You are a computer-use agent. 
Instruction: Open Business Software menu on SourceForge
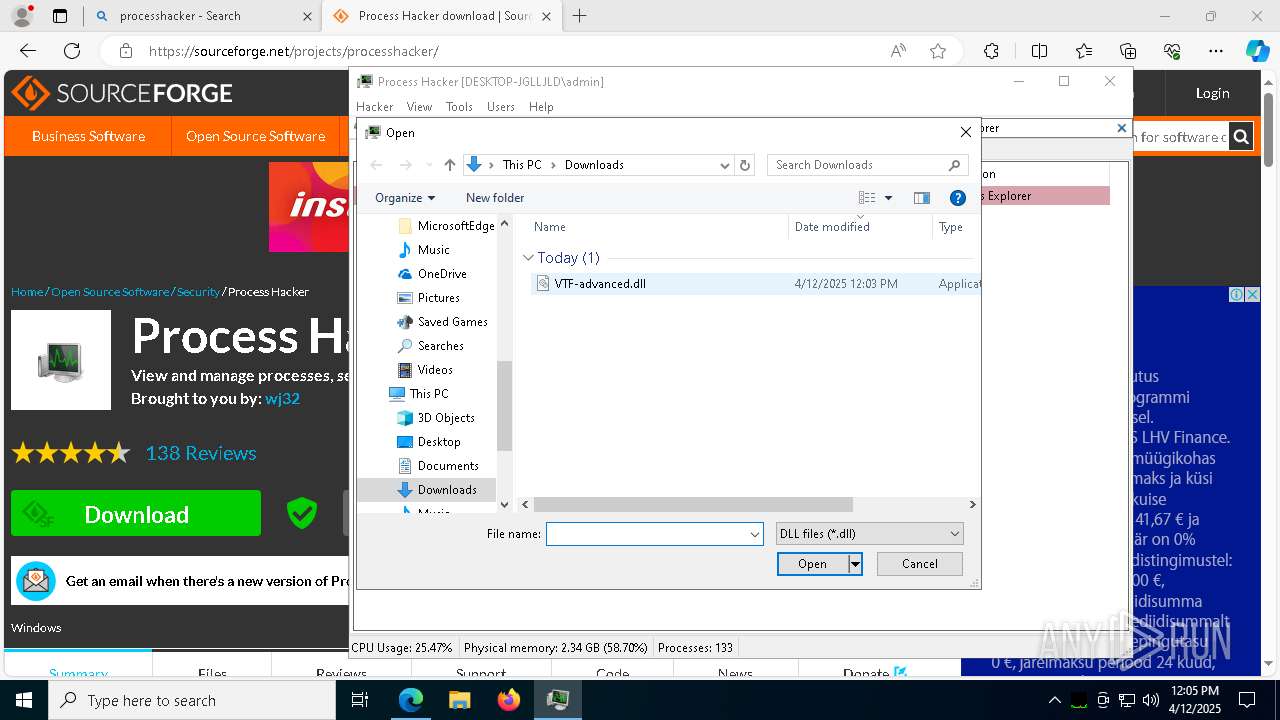[88, 136]
